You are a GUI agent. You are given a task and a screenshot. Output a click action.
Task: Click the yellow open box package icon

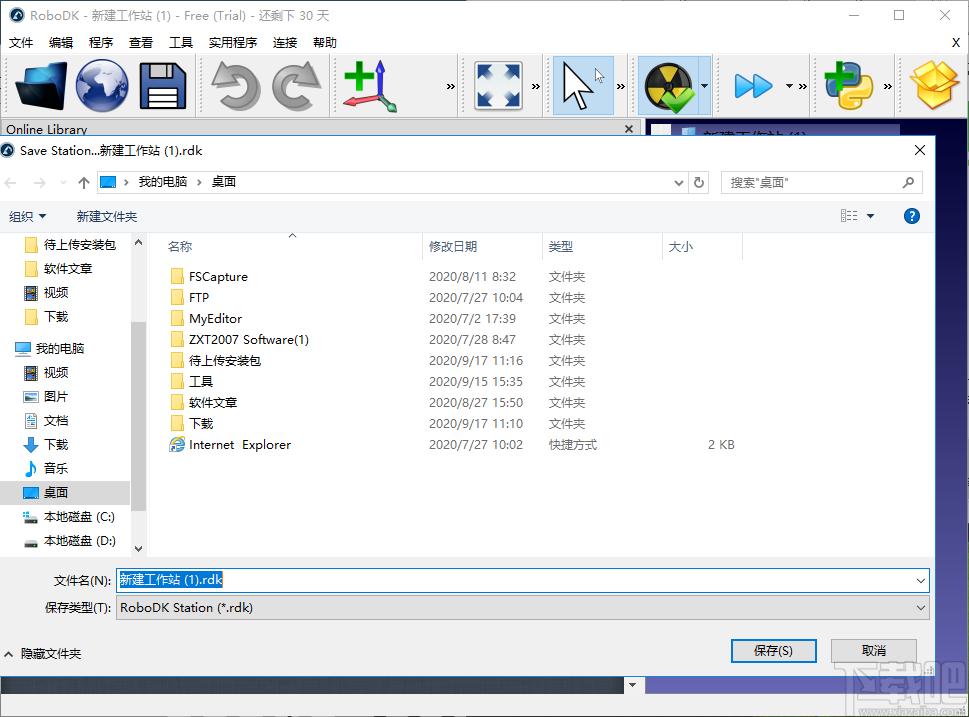click(934, 86)
